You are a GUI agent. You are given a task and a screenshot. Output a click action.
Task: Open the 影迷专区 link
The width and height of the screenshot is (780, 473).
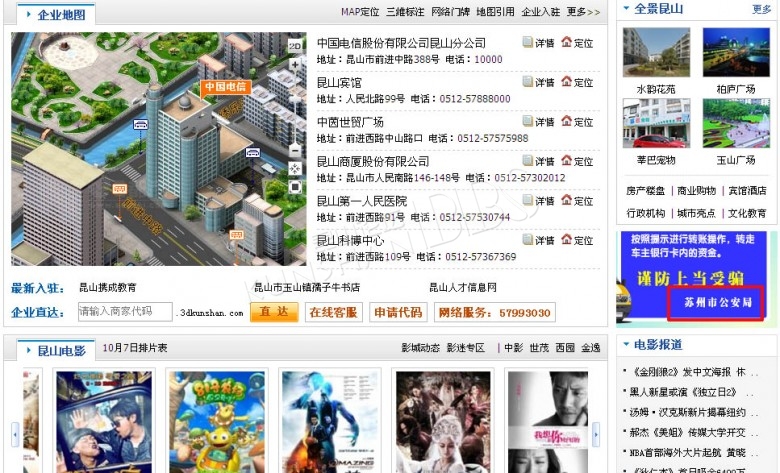466,348
